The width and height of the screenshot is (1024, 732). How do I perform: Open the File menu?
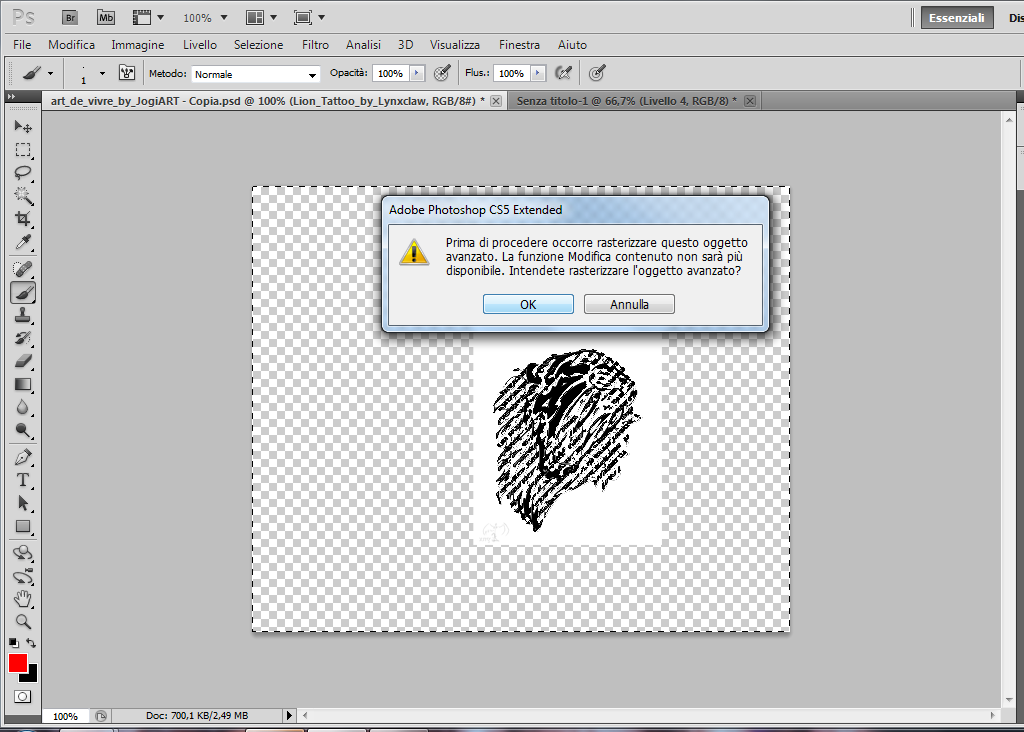pyautogui.click(x=22, y=44)
